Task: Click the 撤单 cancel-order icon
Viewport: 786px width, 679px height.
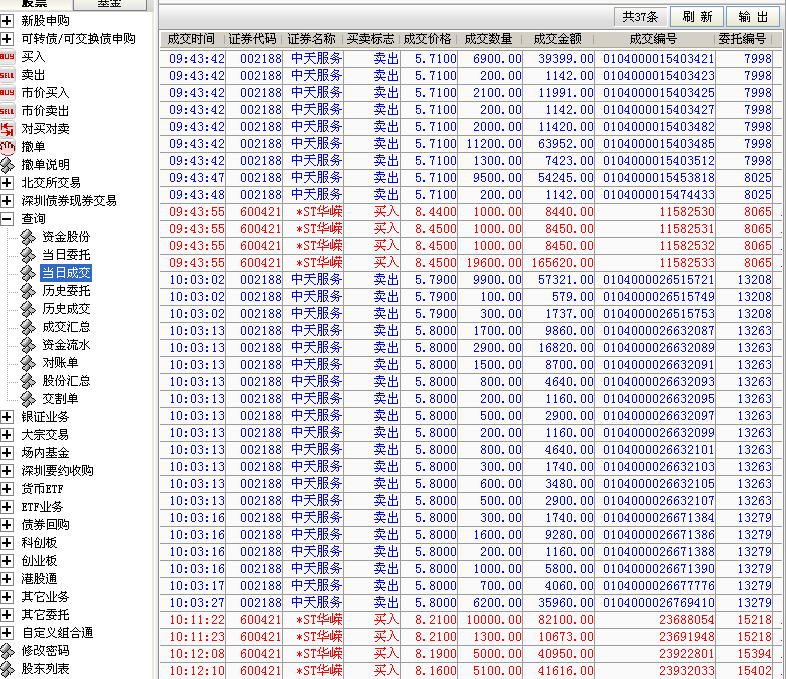Action: pyautogui.click(x=7, y=147)
